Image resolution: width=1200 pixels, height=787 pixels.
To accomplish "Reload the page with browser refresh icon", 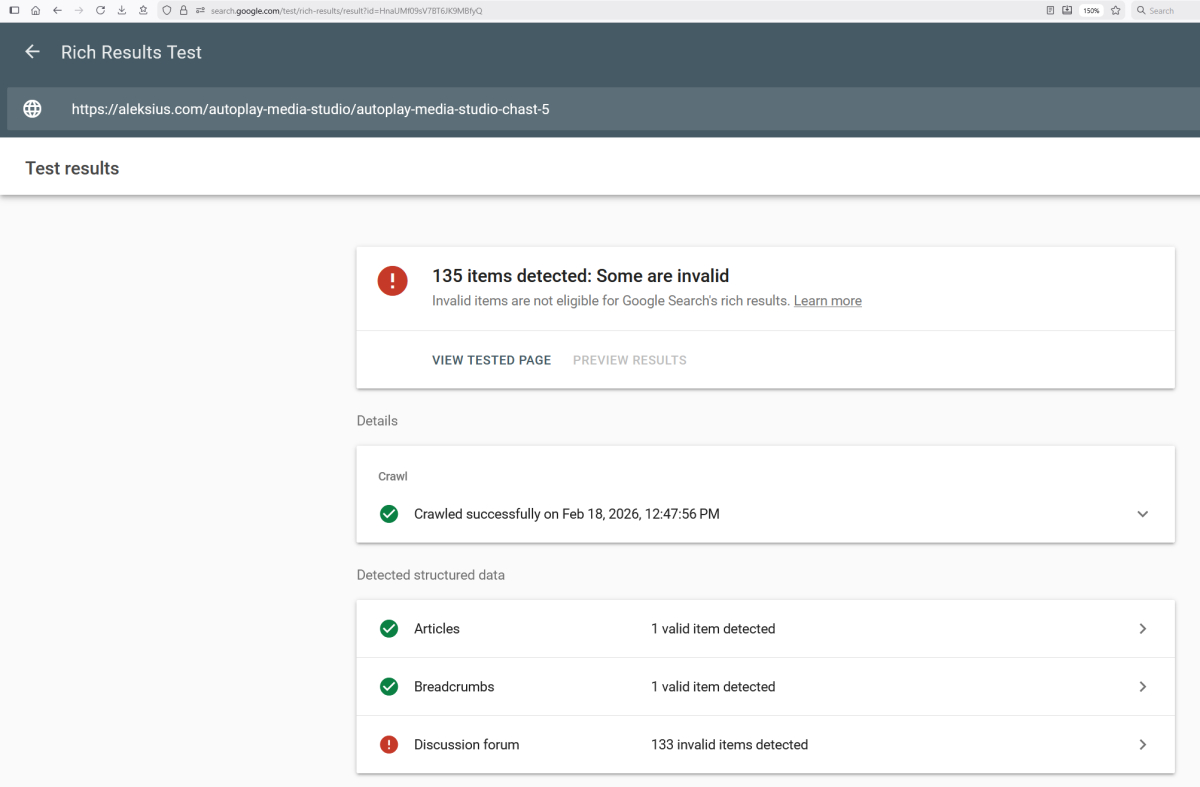I will tap(100, 11).
